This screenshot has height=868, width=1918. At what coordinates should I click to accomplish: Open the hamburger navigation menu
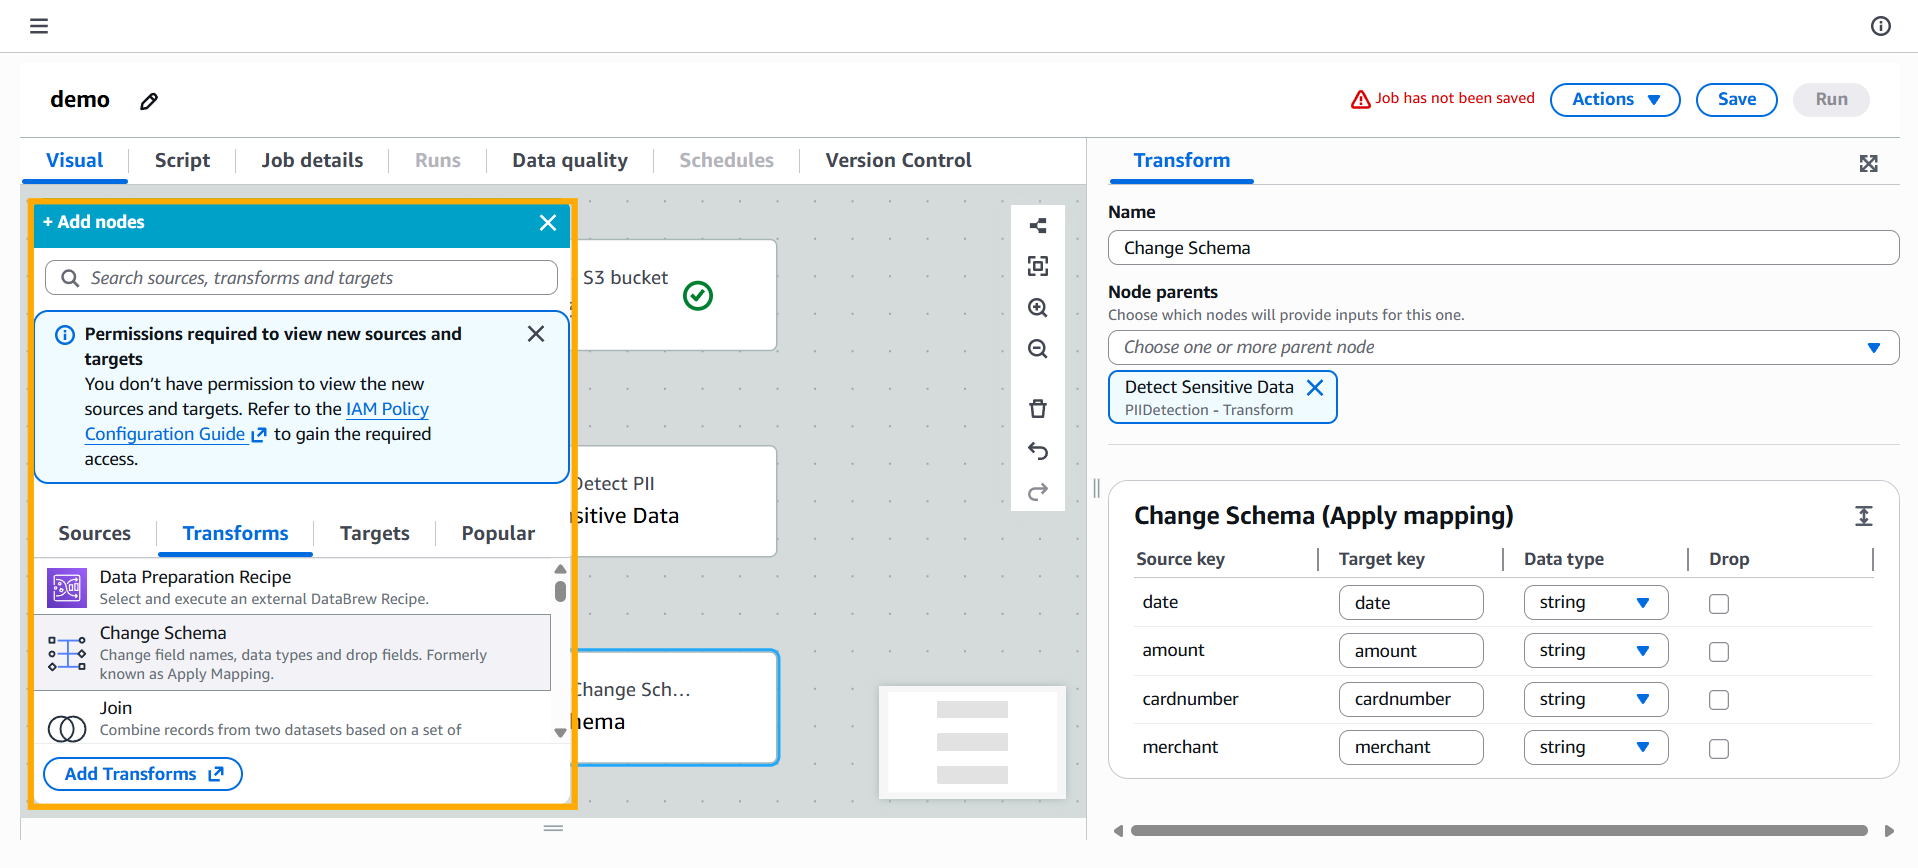[39, 26]
